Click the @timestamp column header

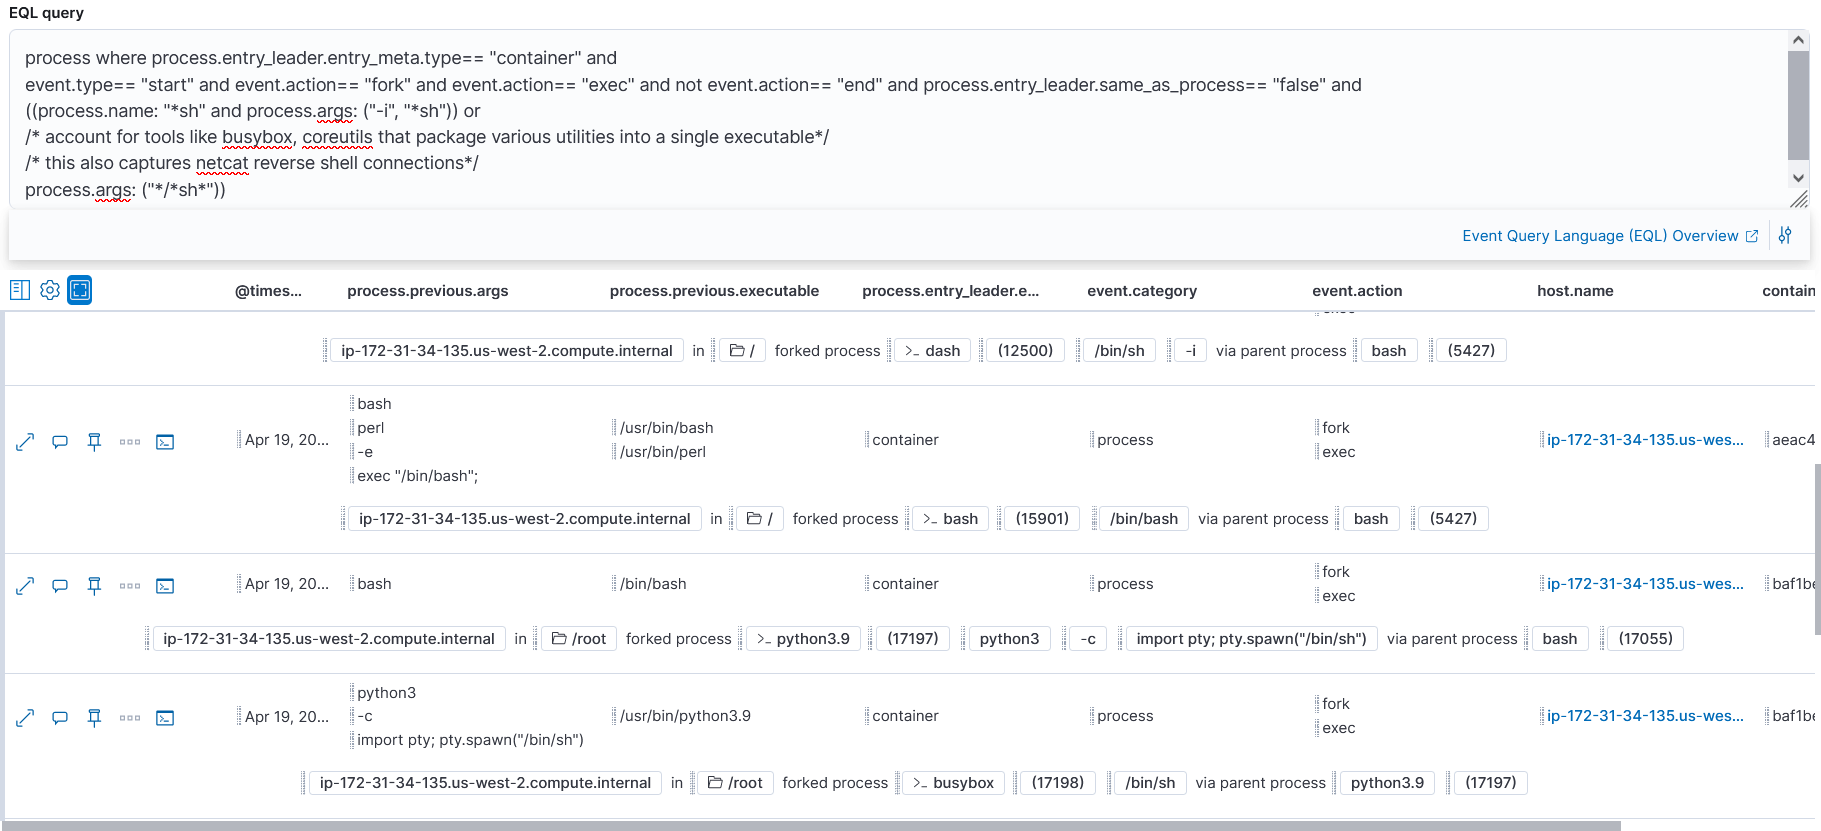tap(269, 290)
